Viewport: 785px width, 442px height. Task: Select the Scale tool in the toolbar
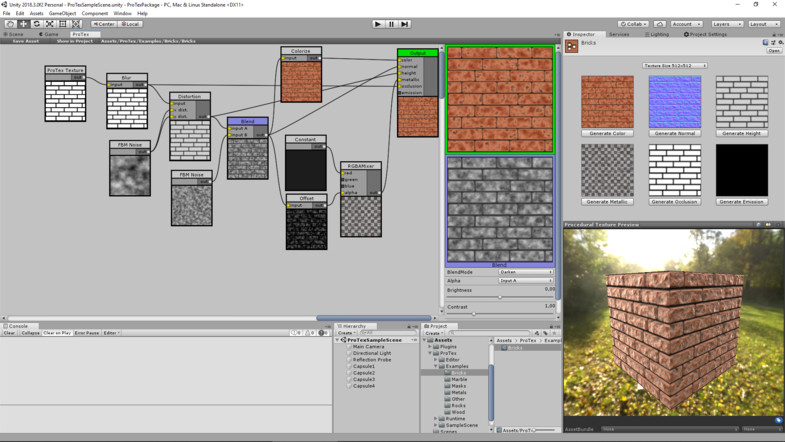pos(50,24)
